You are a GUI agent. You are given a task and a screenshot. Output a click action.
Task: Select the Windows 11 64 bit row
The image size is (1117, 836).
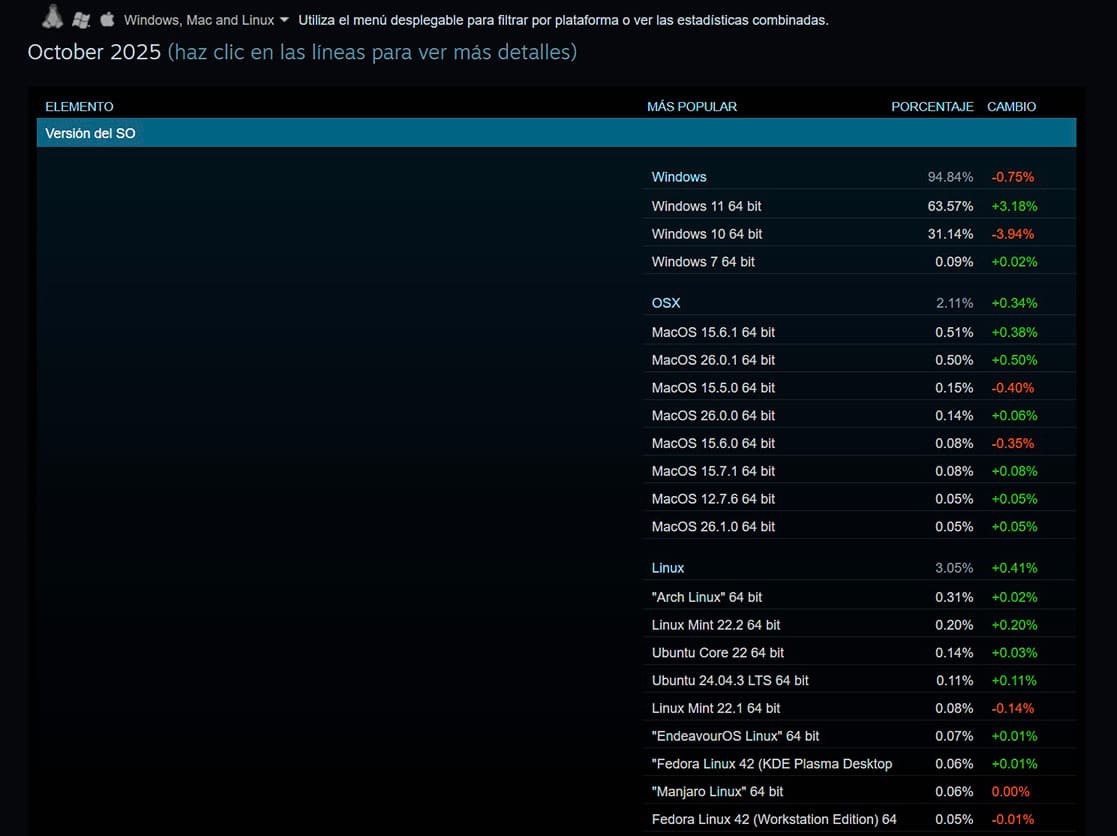pos(706,206)
